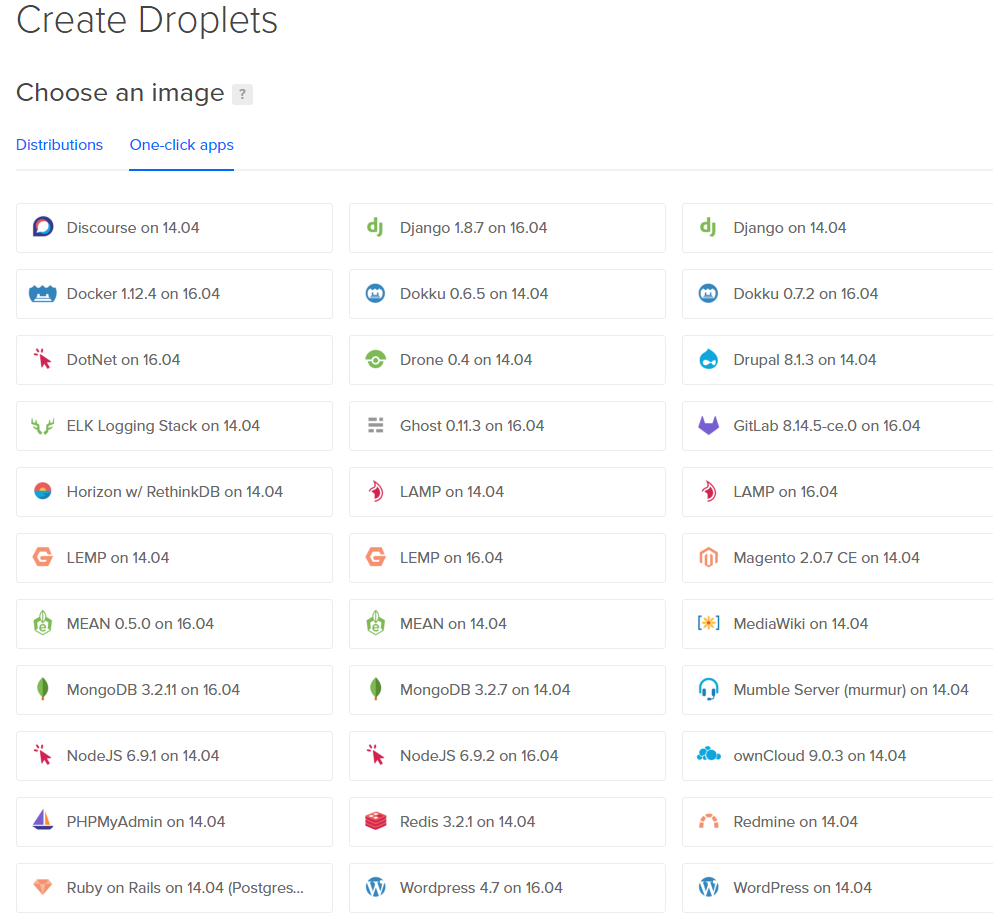Screen dimensions: 993x924
Task: Choose the MongoDB 3.2.7 on 14.04 image
Action: point(507,690)
